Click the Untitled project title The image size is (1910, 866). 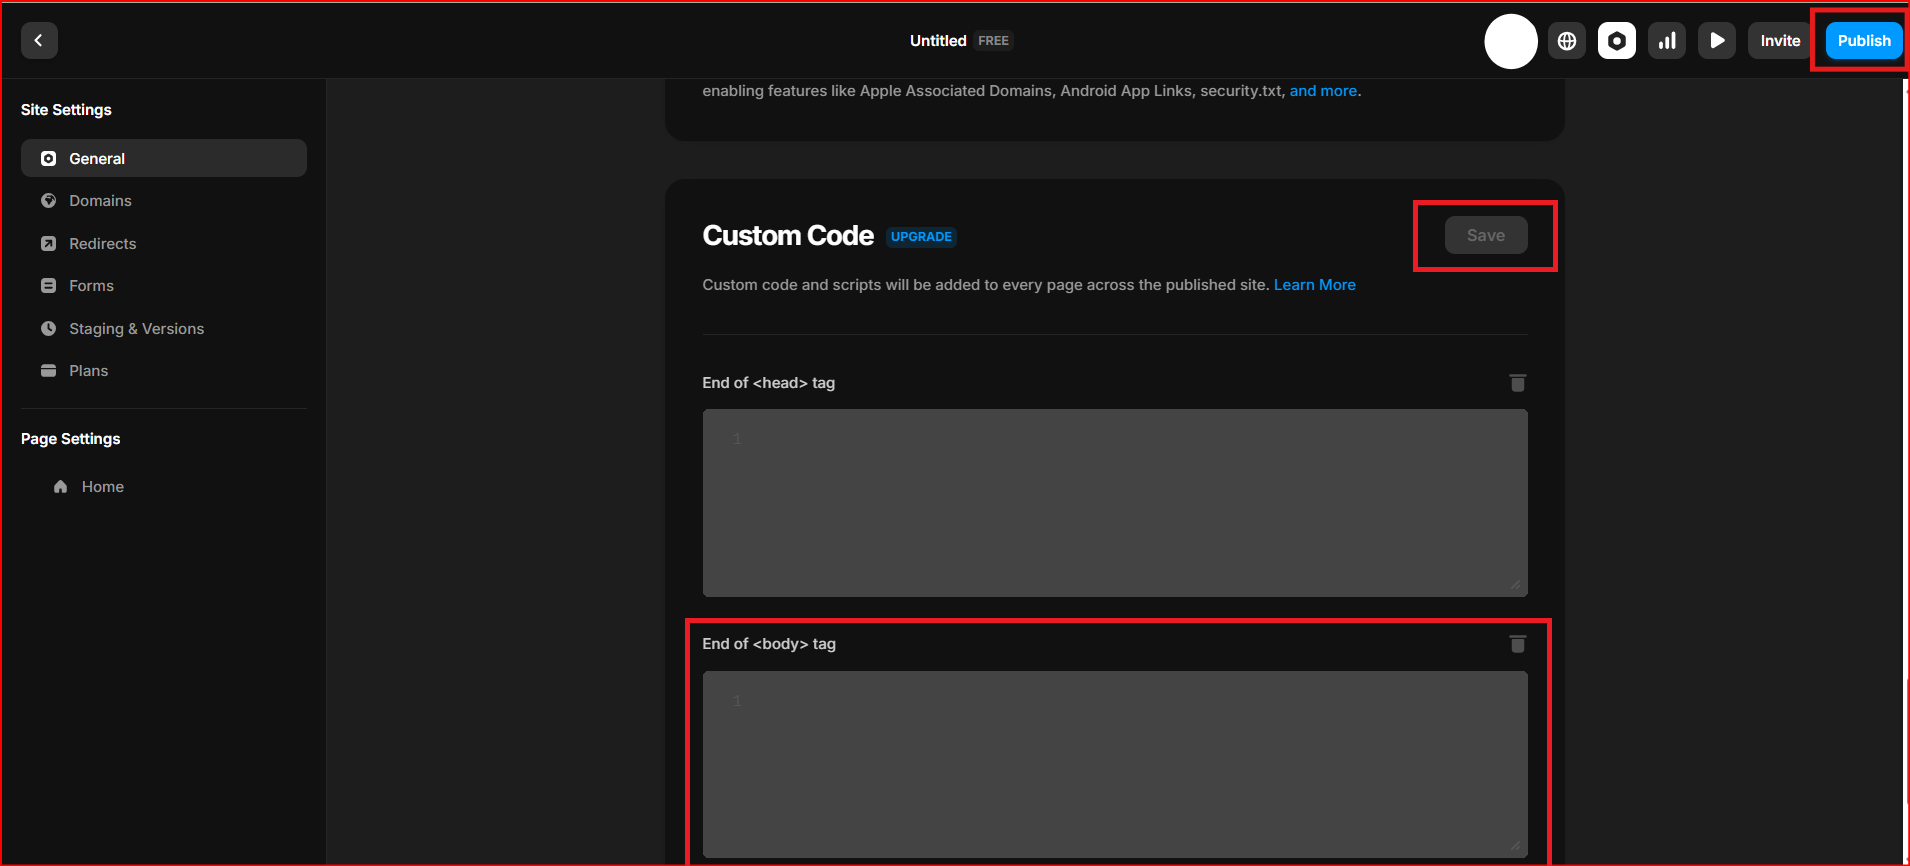click(938, 41)
